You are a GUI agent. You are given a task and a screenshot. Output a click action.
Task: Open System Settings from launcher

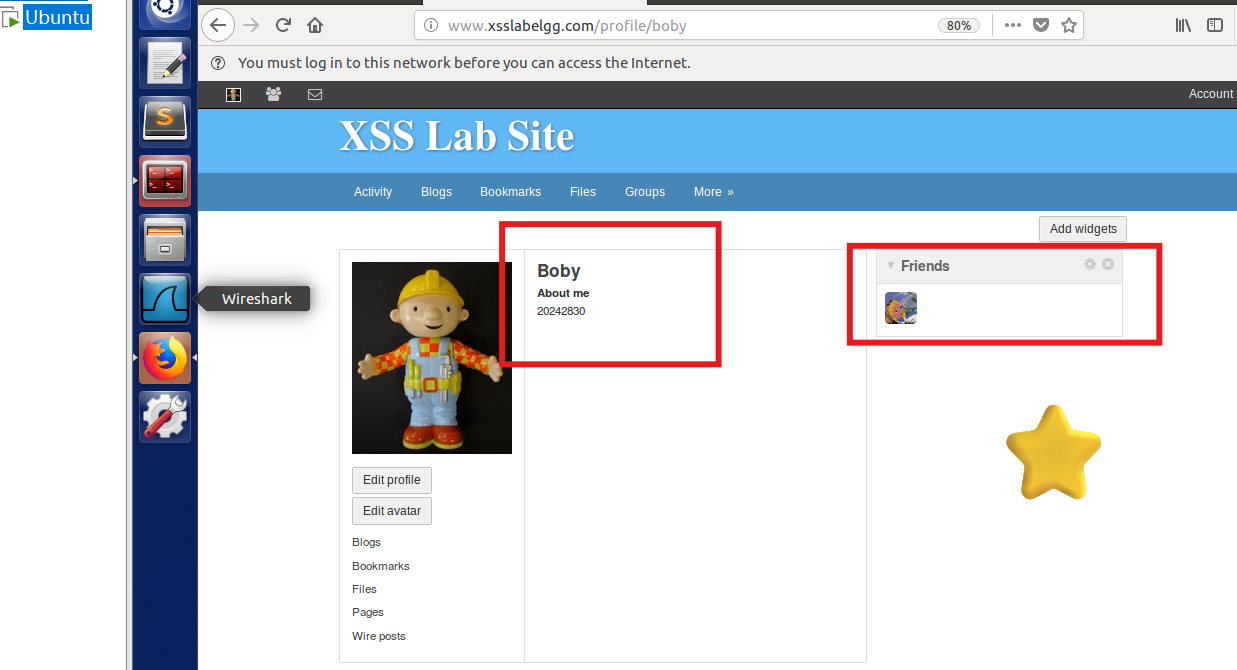click(x=165, y=417)
